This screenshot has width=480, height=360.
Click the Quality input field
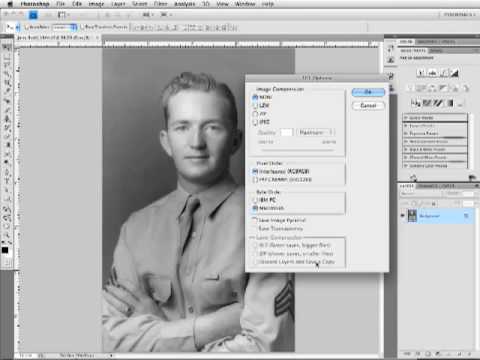click(286, 132)
